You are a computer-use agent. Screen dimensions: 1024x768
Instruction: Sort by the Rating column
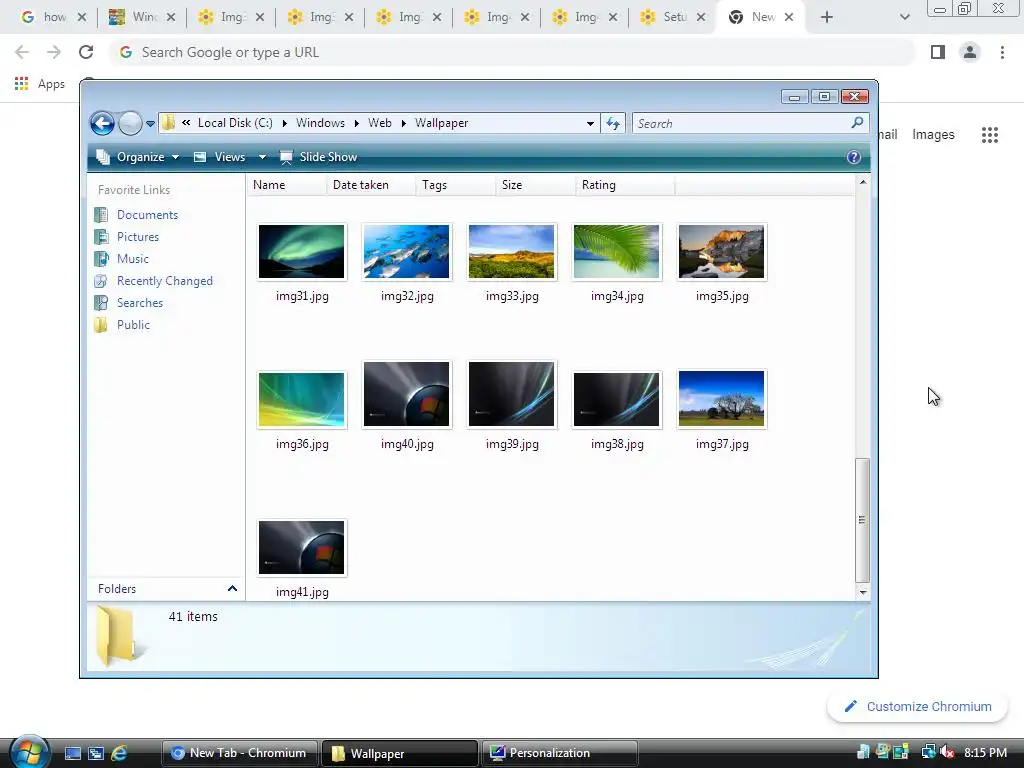point(625,185)
